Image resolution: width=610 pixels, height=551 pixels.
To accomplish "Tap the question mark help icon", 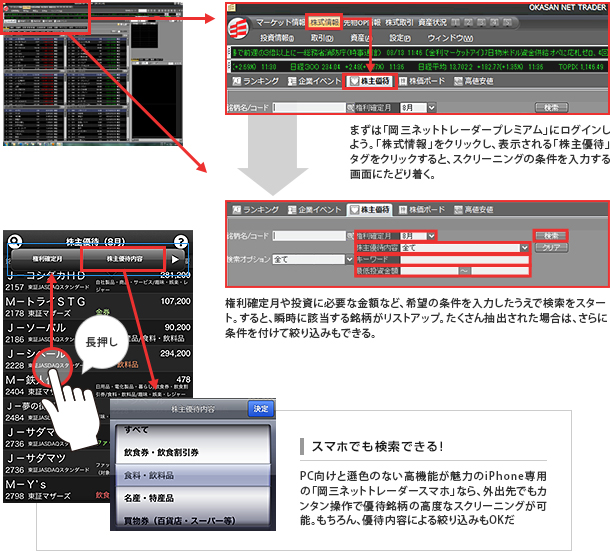I will (181, 241).
